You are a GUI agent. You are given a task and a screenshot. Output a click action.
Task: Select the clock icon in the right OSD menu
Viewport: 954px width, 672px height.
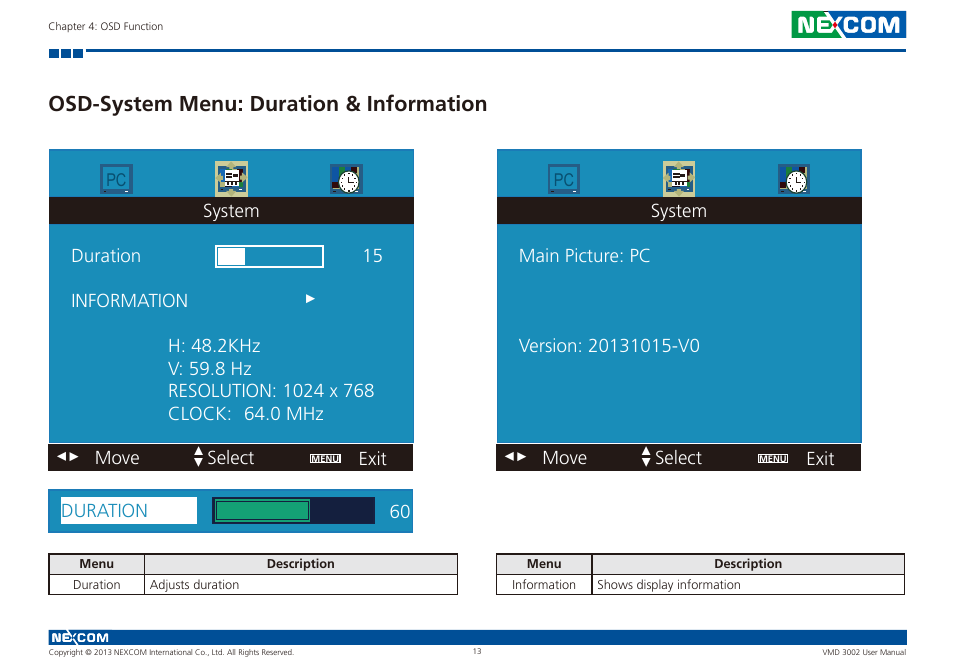click(794, 178)
